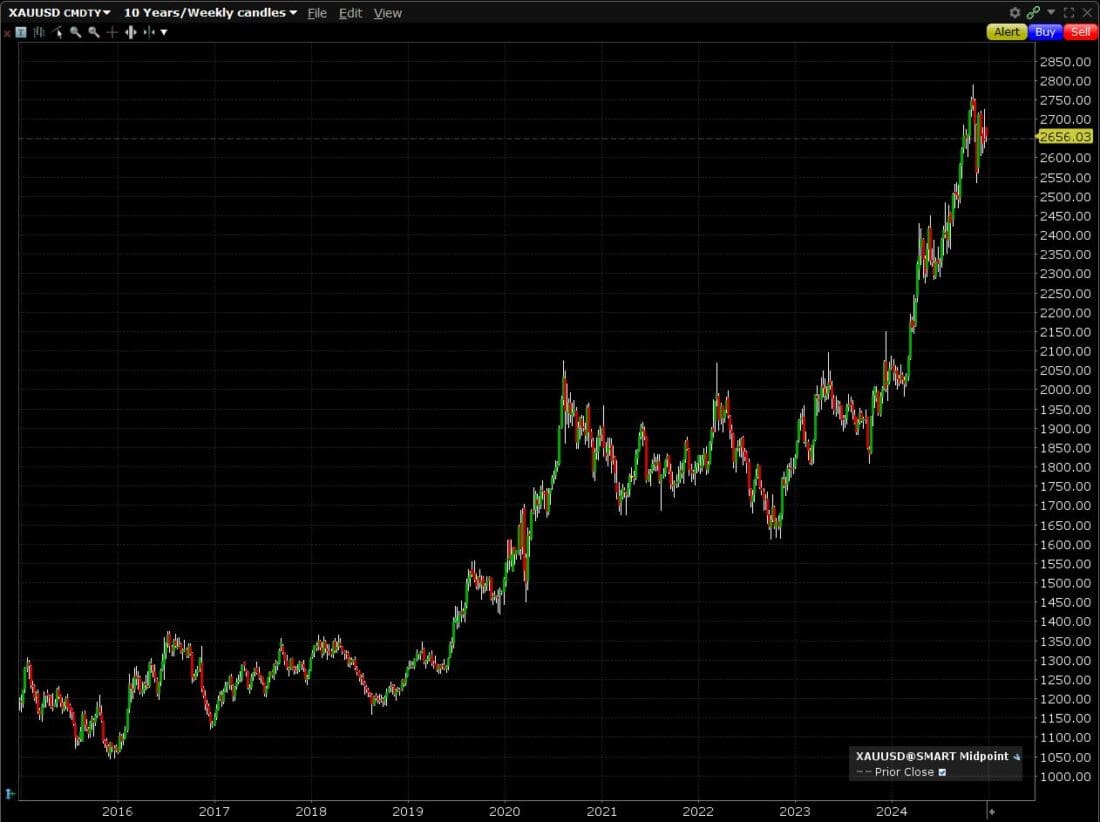Open the File menu
Viewport: 1100px width, 822px height.
tap(317, 13)
